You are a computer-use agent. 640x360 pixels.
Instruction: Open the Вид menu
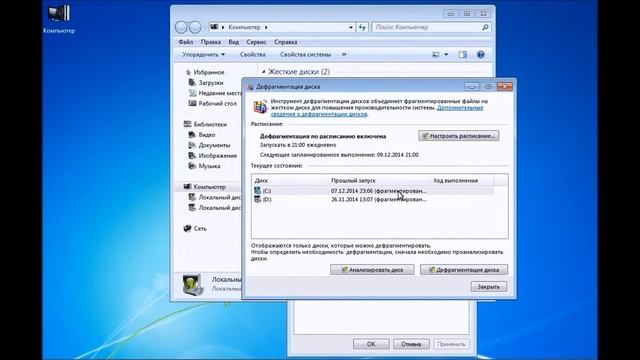[233, 42]
